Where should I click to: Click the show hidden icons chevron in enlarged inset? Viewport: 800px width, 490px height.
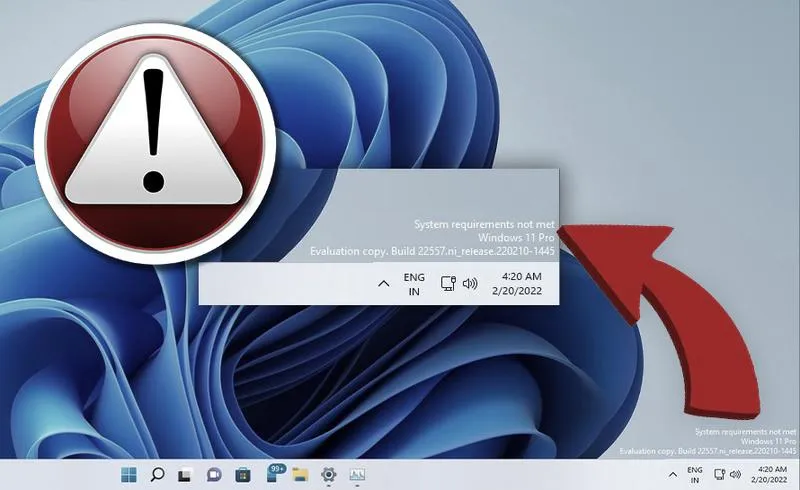[384, 284]
